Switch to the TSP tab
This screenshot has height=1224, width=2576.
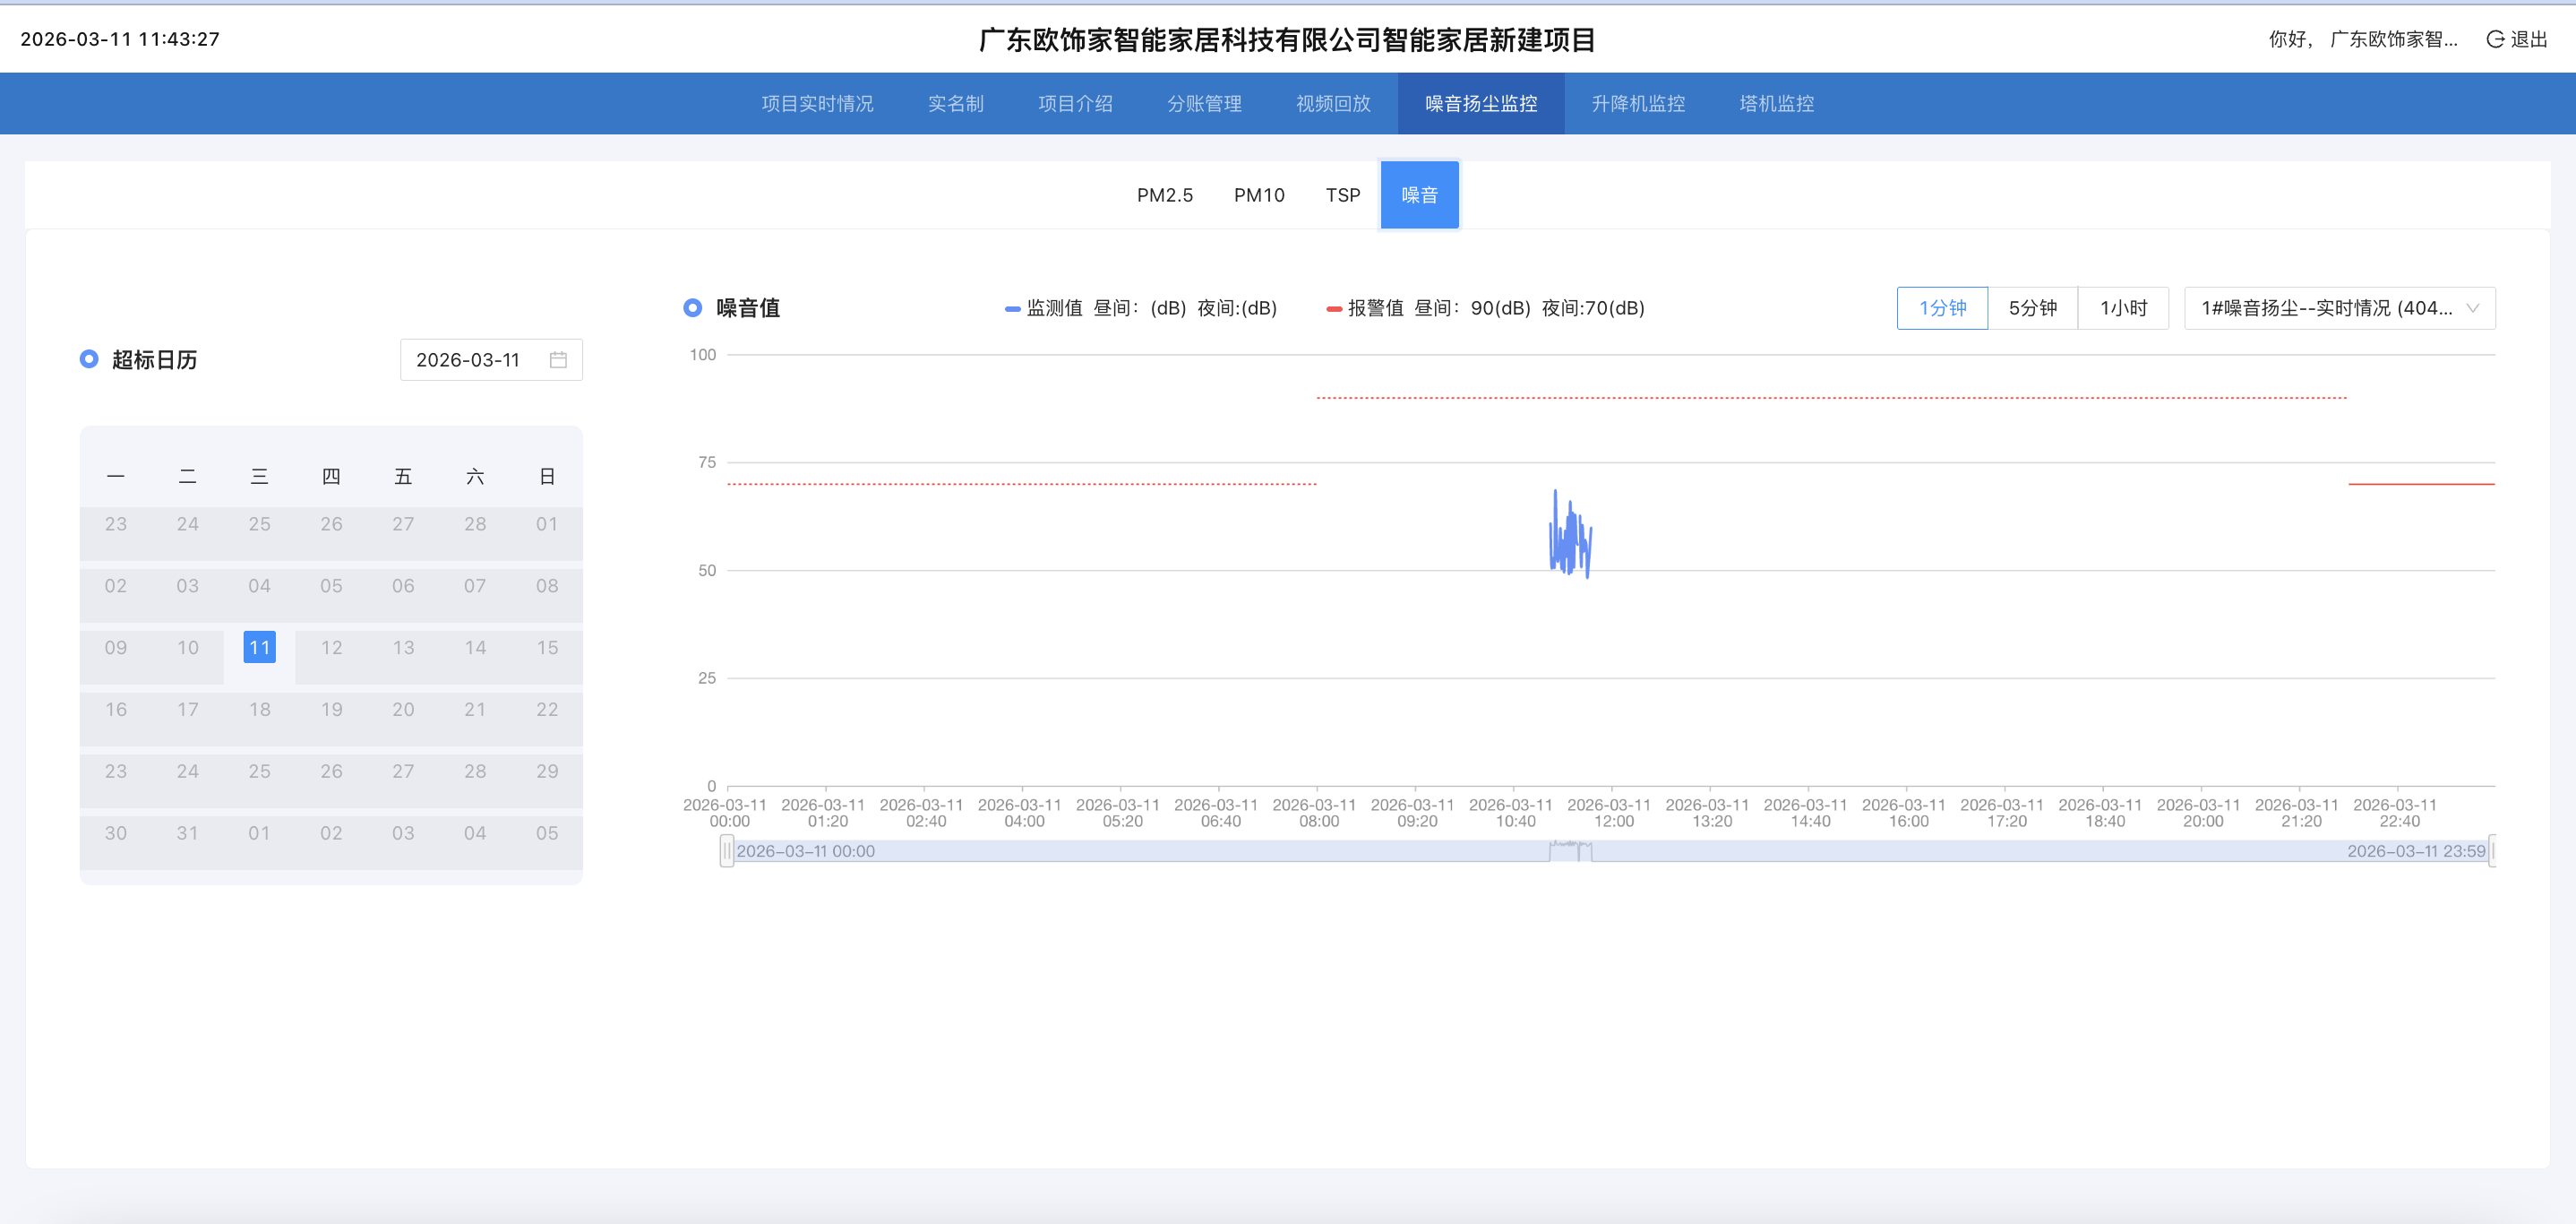[1342, 195]
